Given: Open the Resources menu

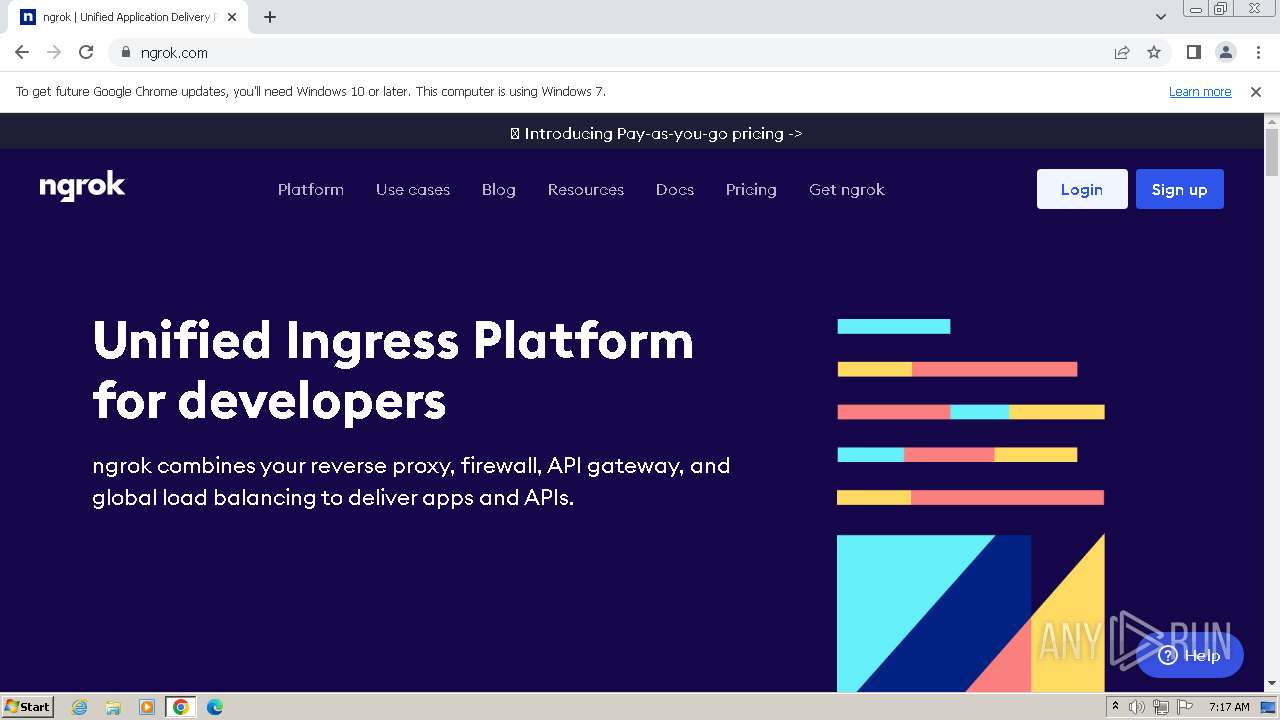Looking at the screenshot, I should click(x=586, y=189).
